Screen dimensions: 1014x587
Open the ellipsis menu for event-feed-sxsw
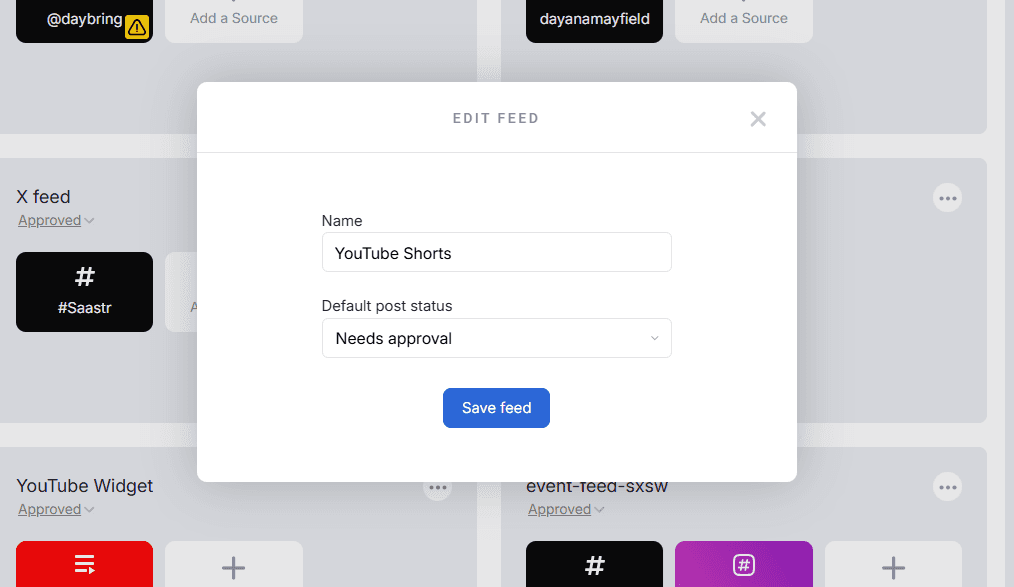click(947, 487)
